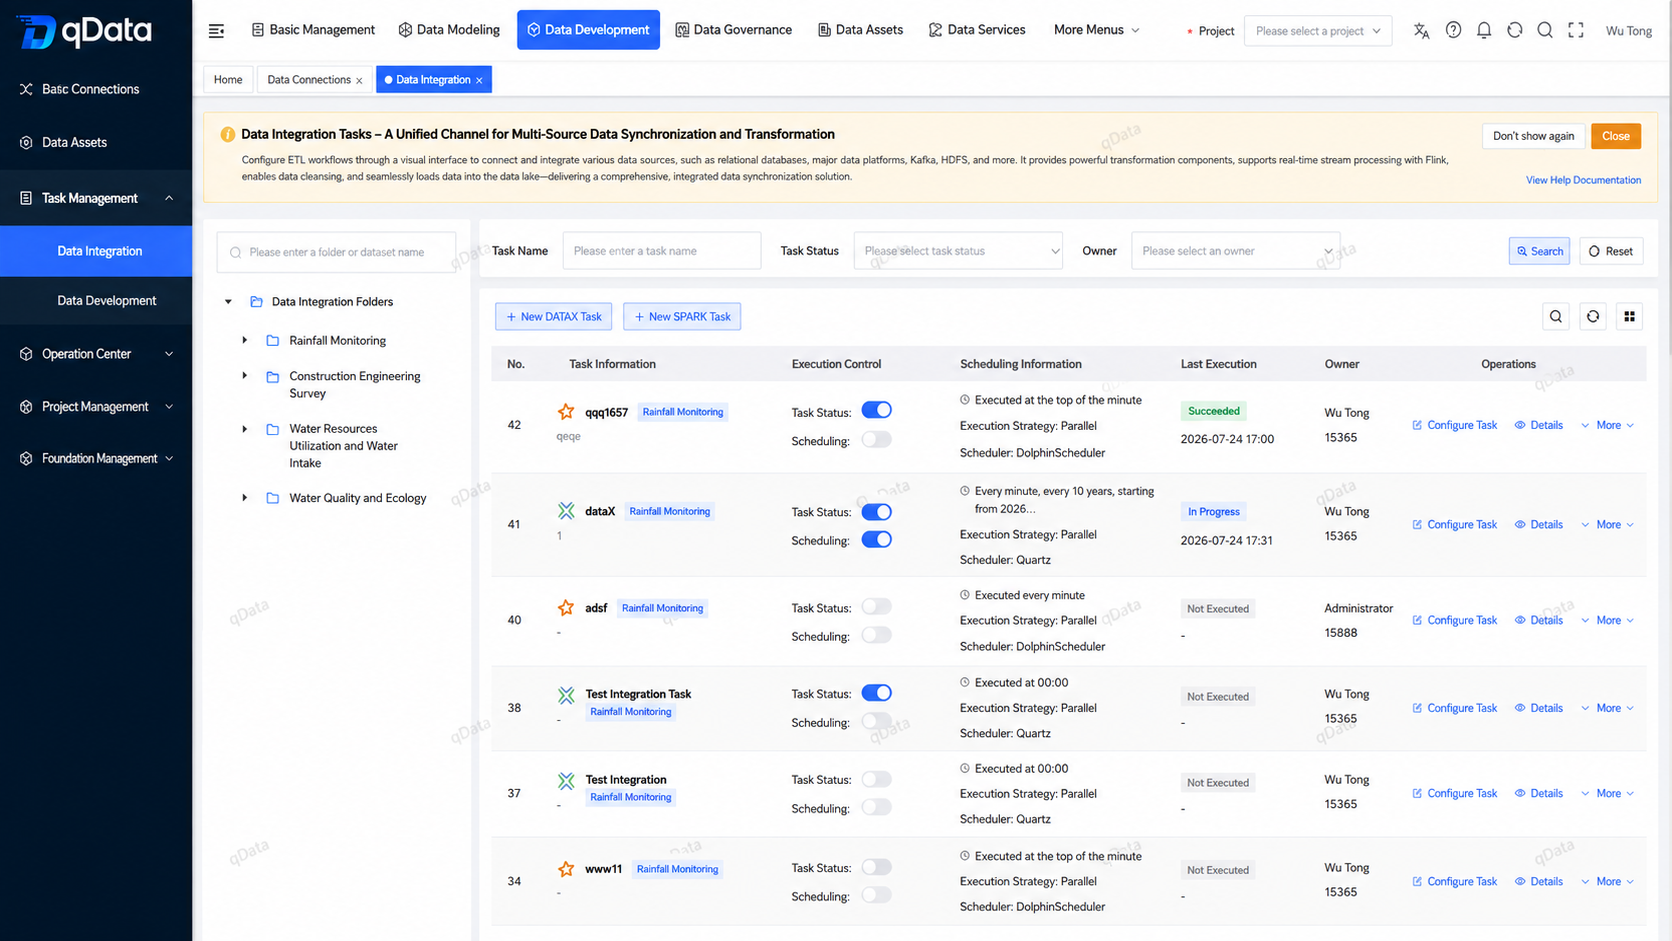Collapse the Data Integration Folders tree
The height and width of the screenshot is (941, 1672).
pos(228,302)
